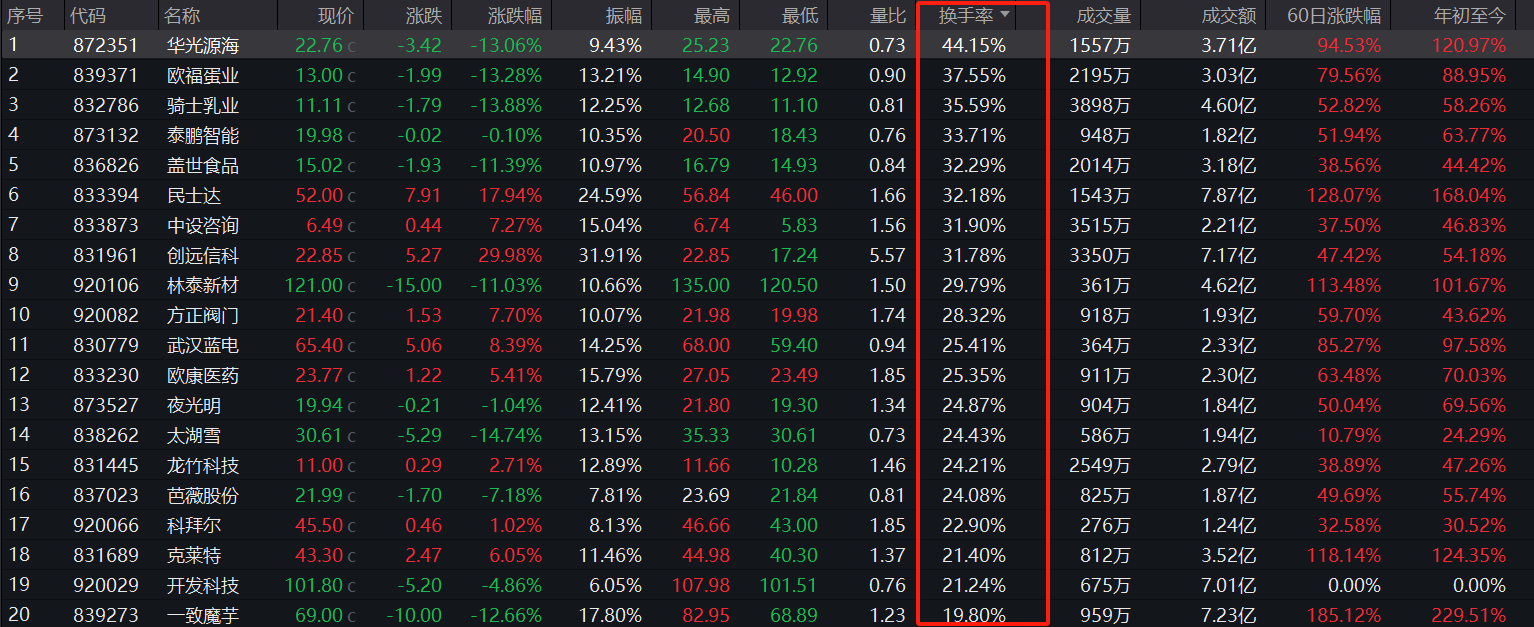
Task: Click the 185.12% 60-day change cell
Action: (1345, 615)
